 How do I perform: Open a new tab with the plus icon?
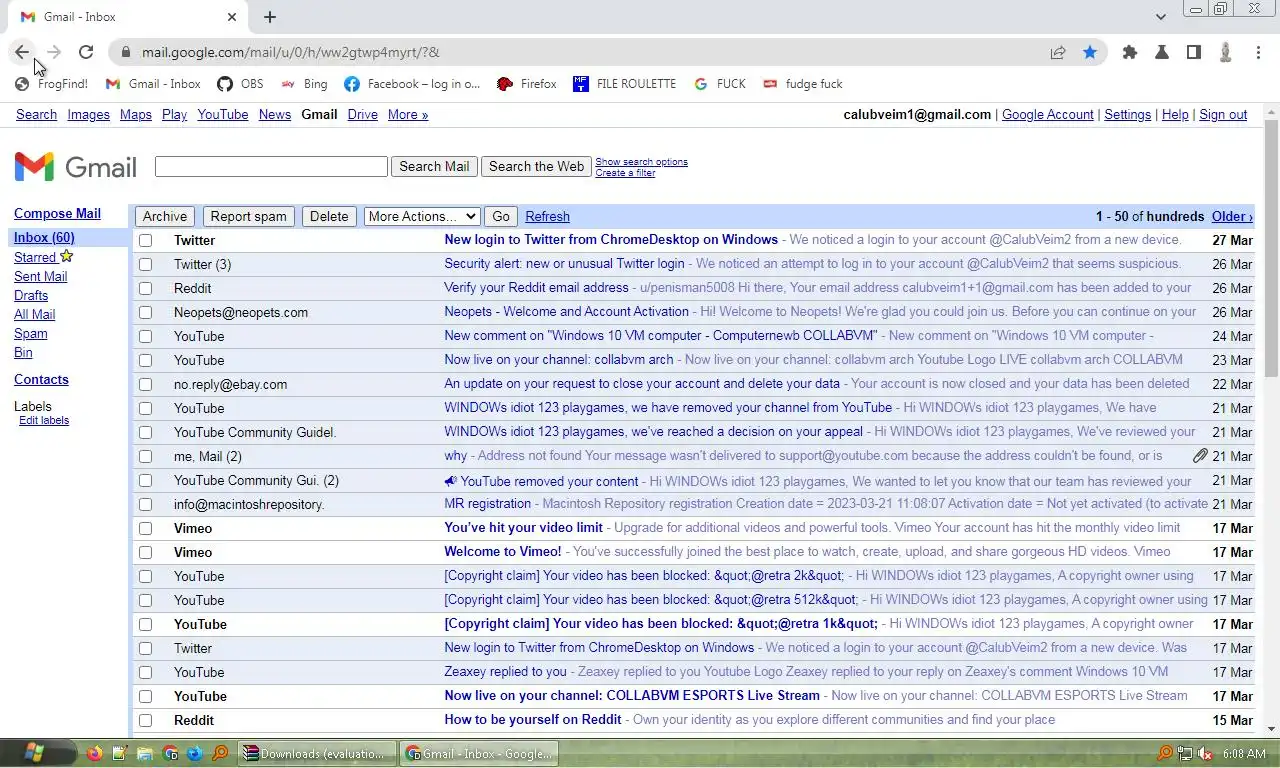(x=270, y=17)
